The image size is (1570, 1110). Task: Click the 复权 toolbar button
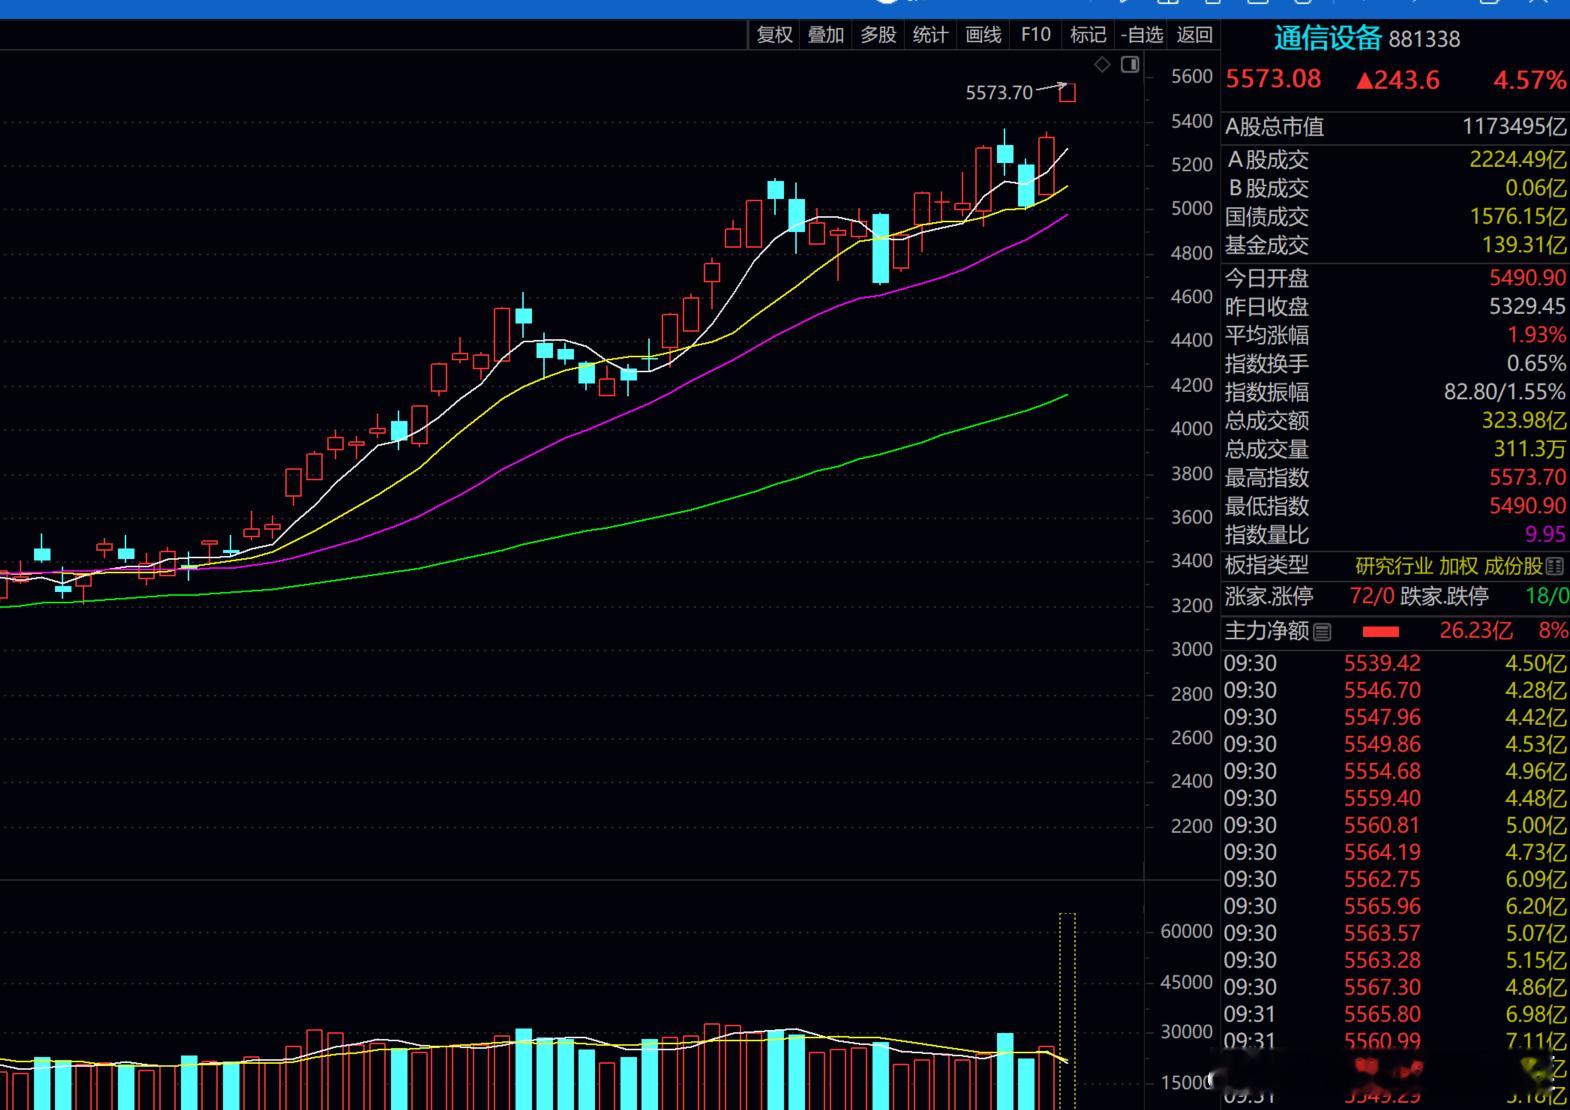[x=774, y=35]
